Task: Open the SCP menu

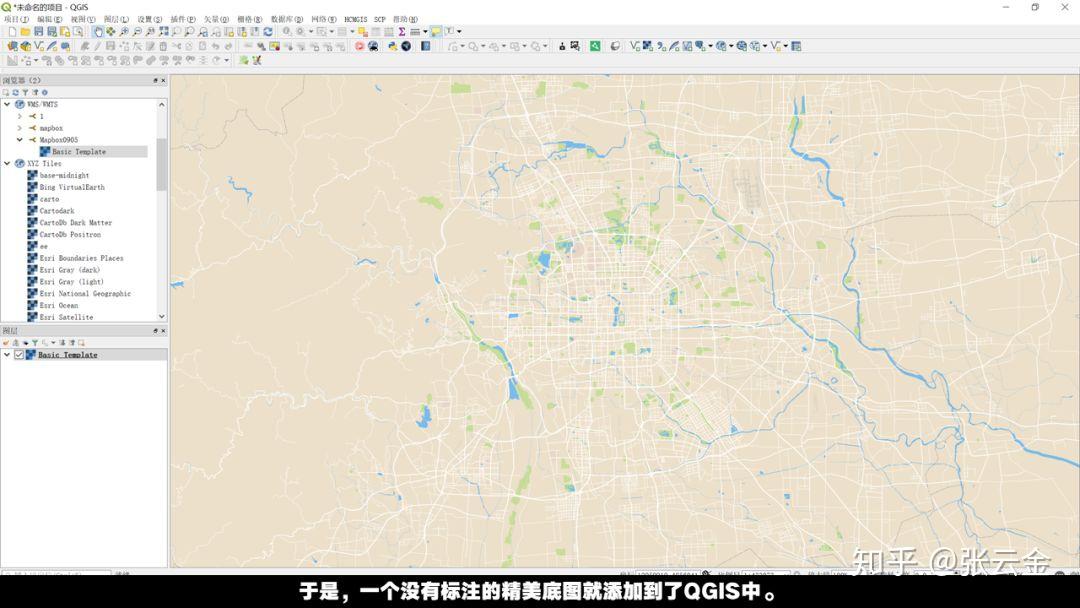Action: coord(380,19)
